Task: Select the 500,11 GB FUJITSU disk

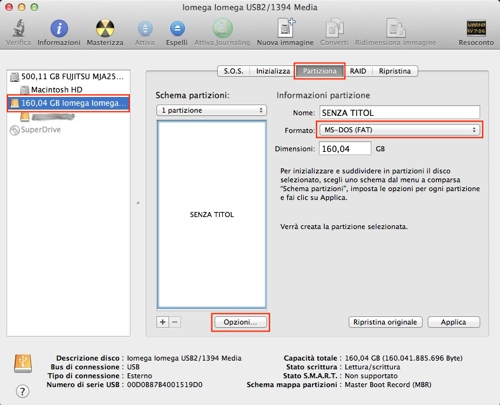Action: (68, 77)
